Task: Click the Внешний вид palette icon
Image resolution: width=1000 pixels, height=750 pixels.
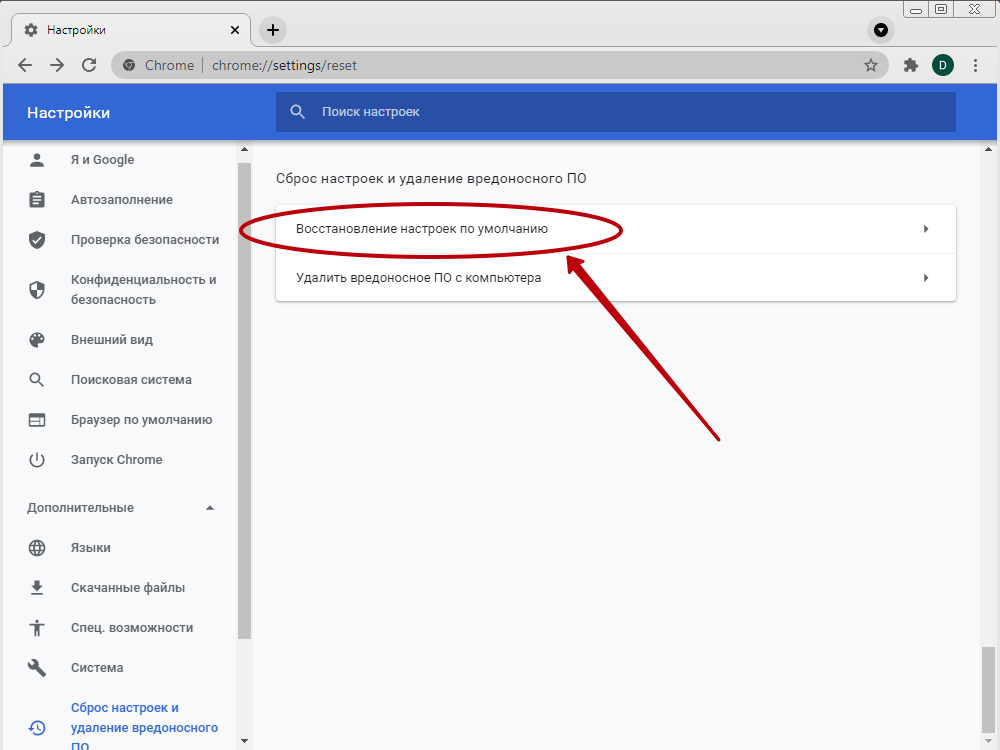Action: point(37,340)
